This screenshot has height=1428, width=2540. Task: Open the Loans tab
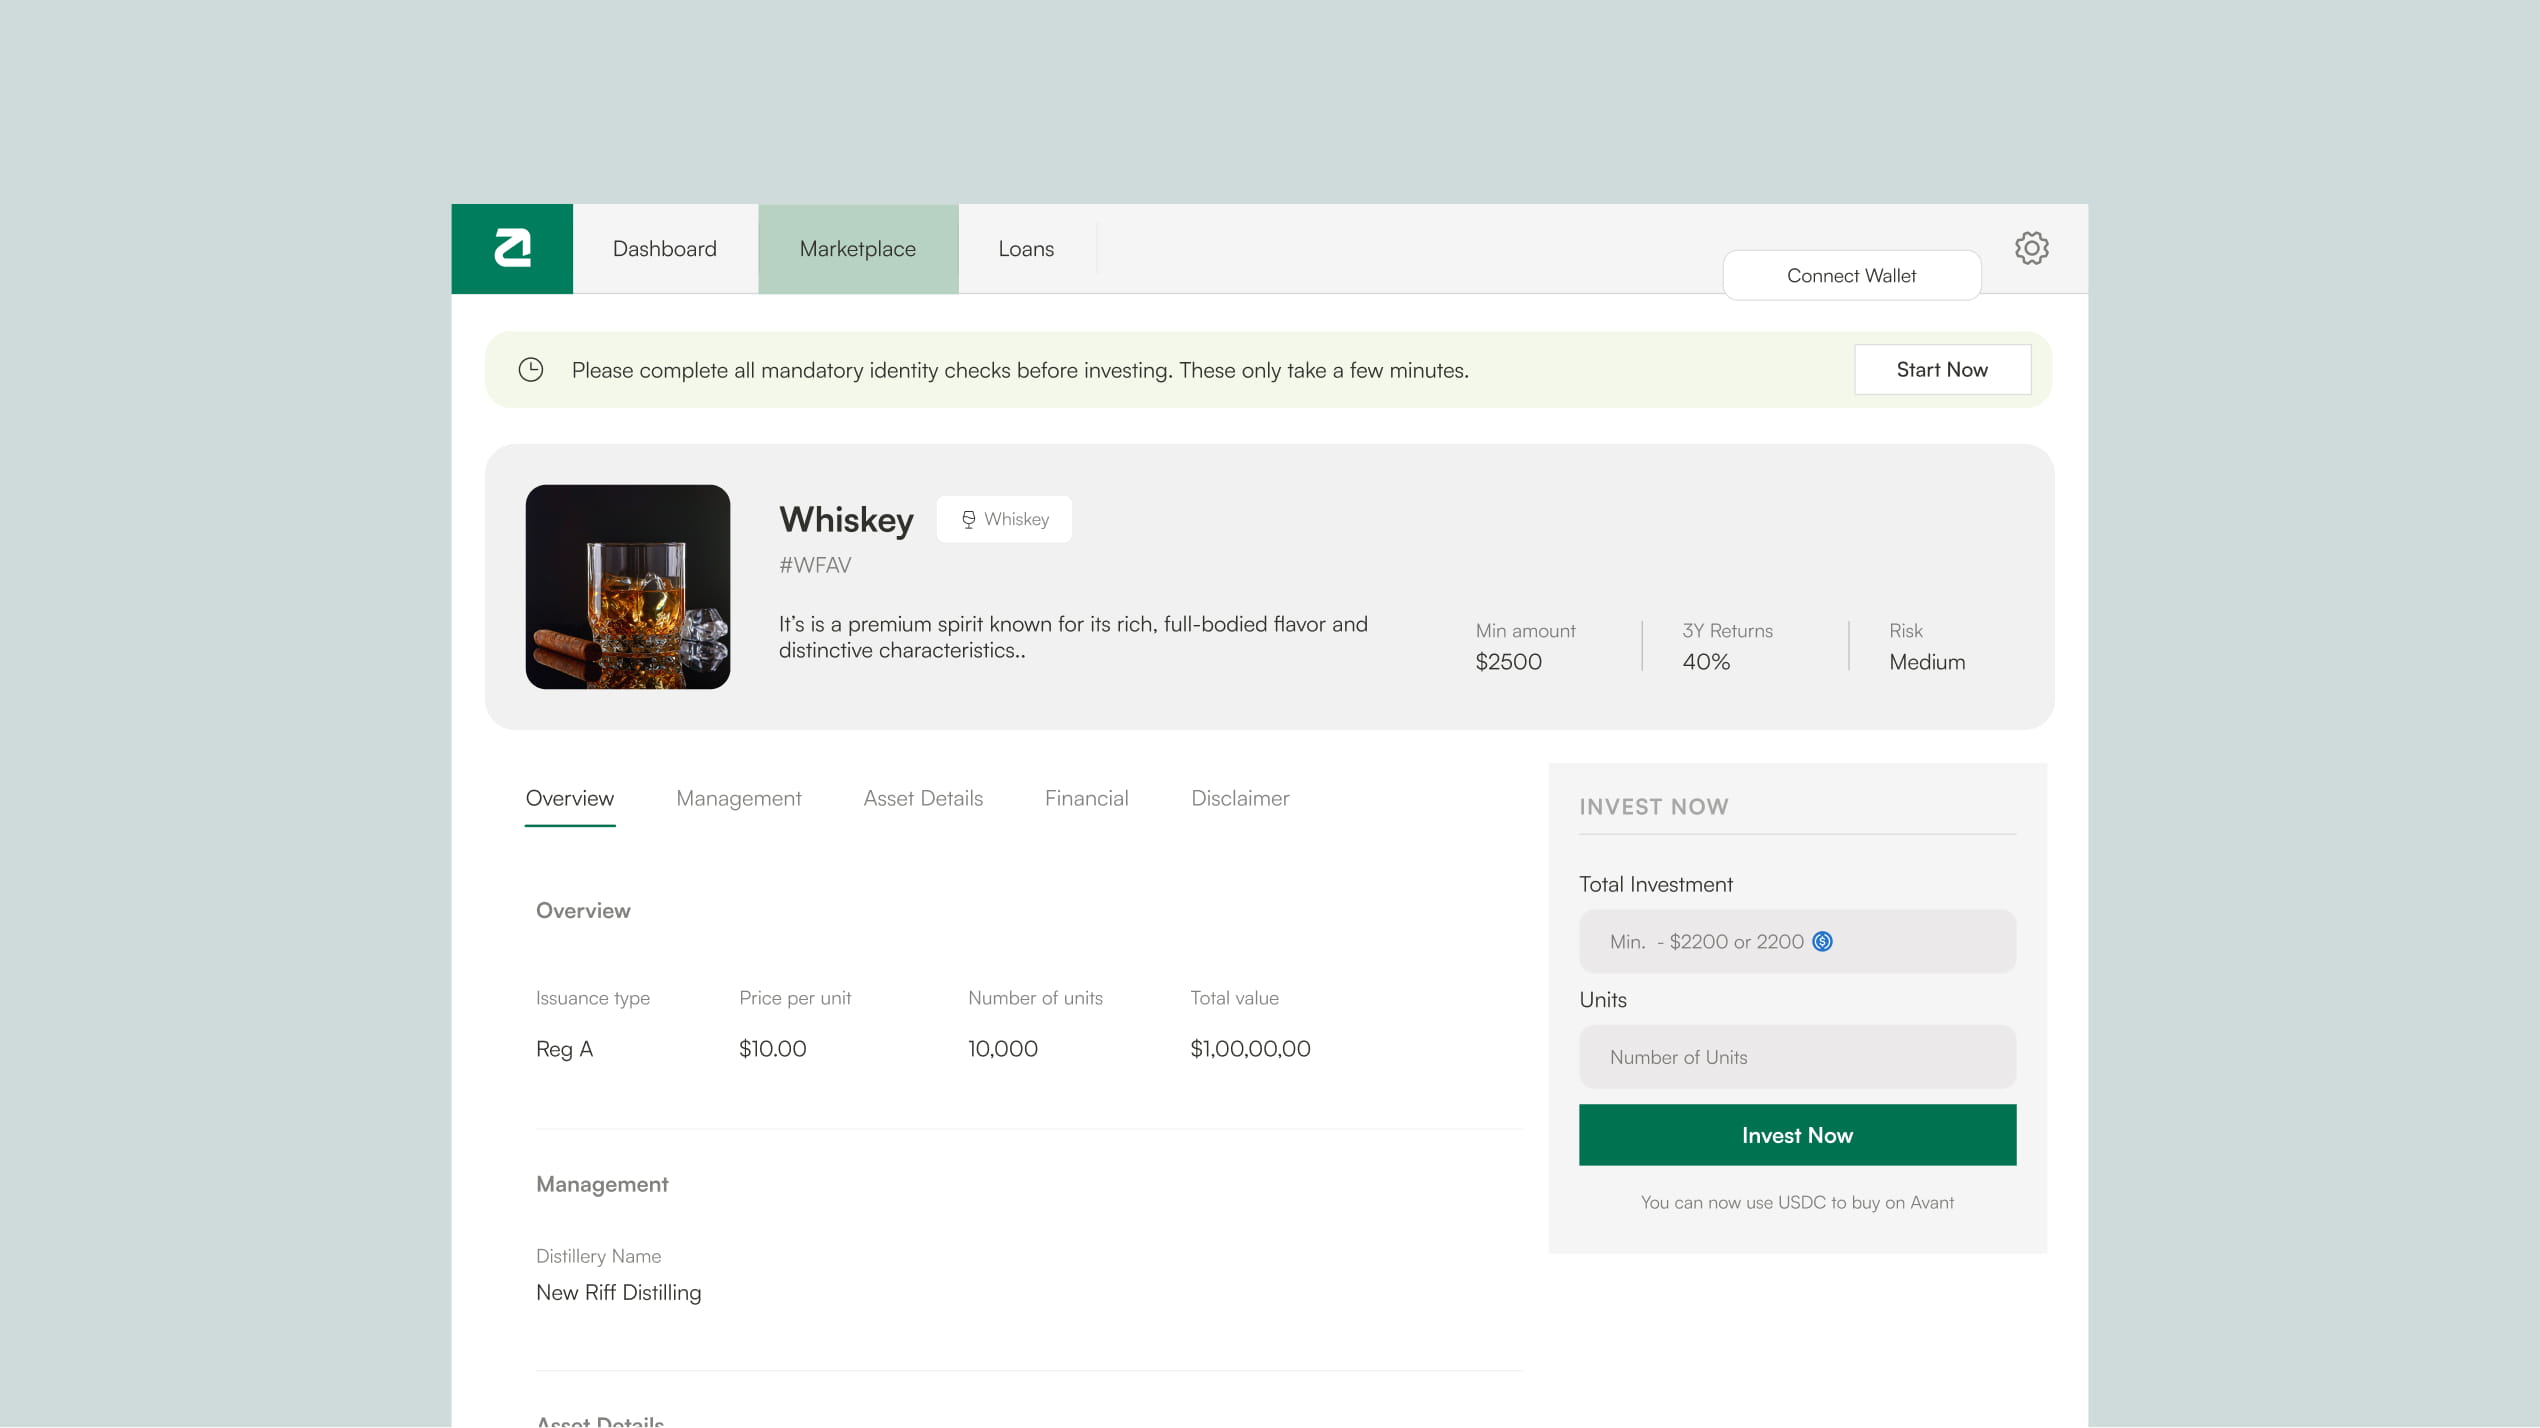tap(1025, 249)
